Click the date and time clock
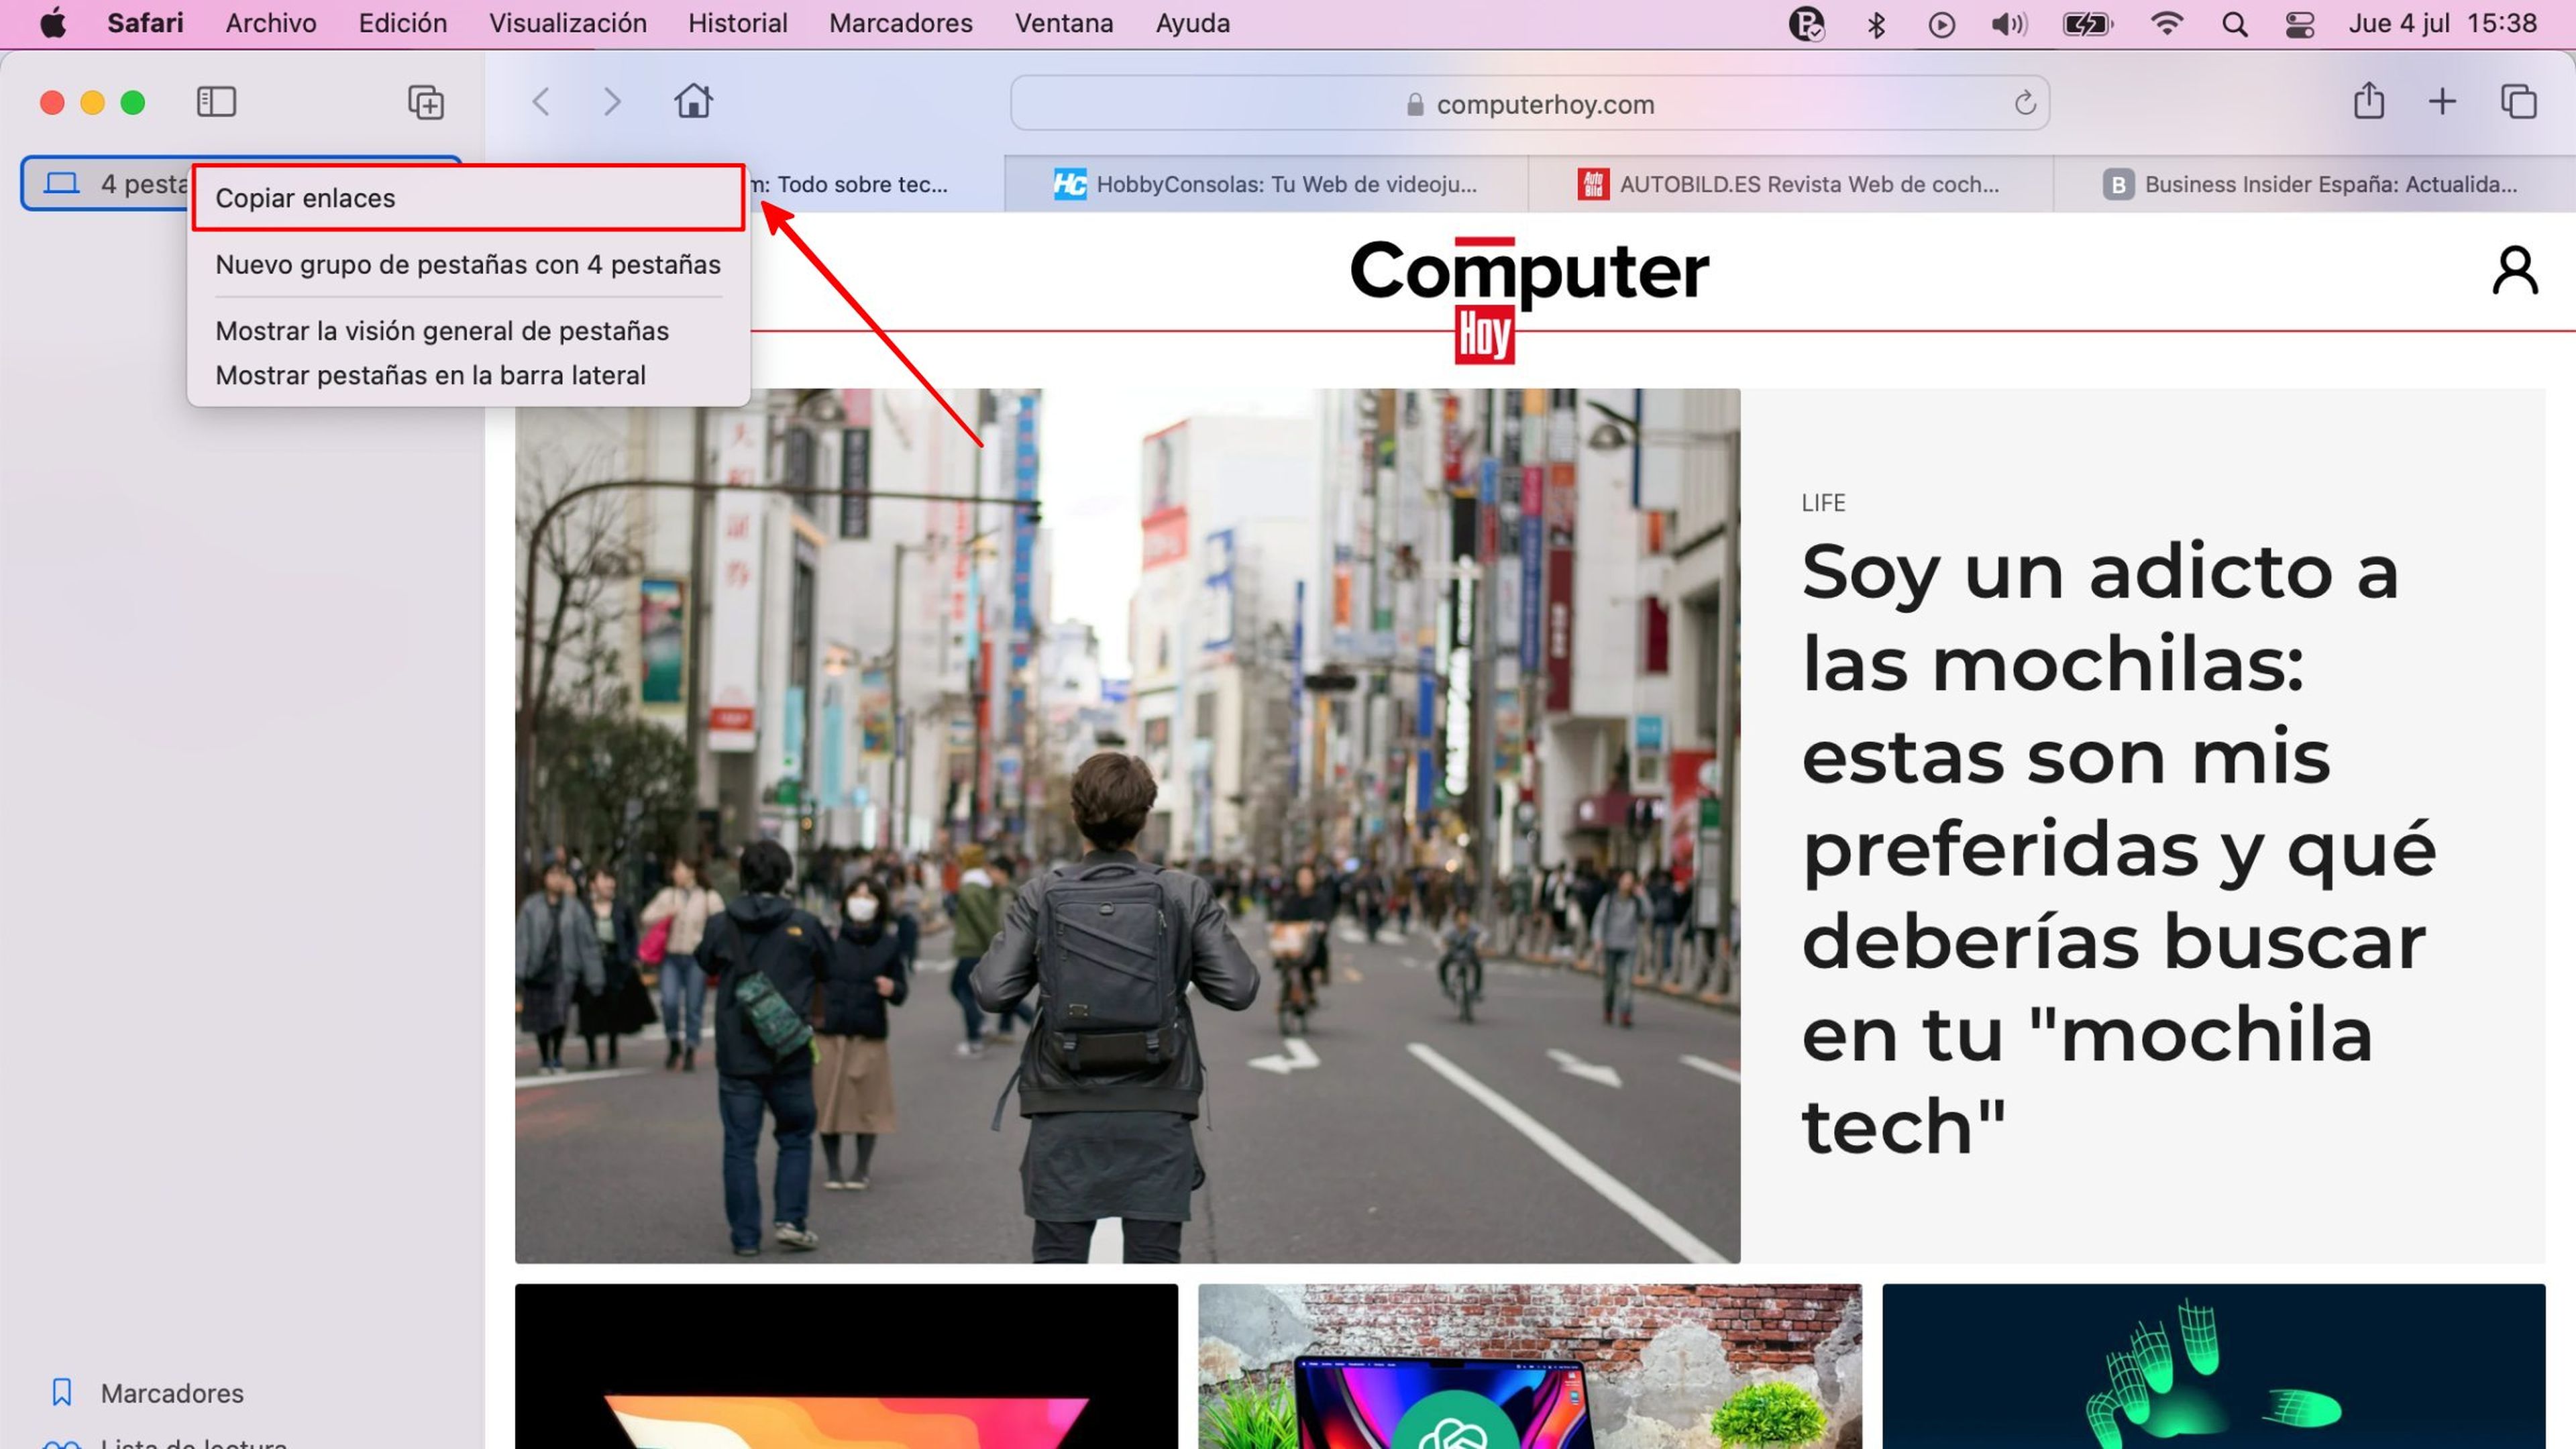This screenshot has height=1449, width=2576. pyautogui.click(x=2442, y=23)
